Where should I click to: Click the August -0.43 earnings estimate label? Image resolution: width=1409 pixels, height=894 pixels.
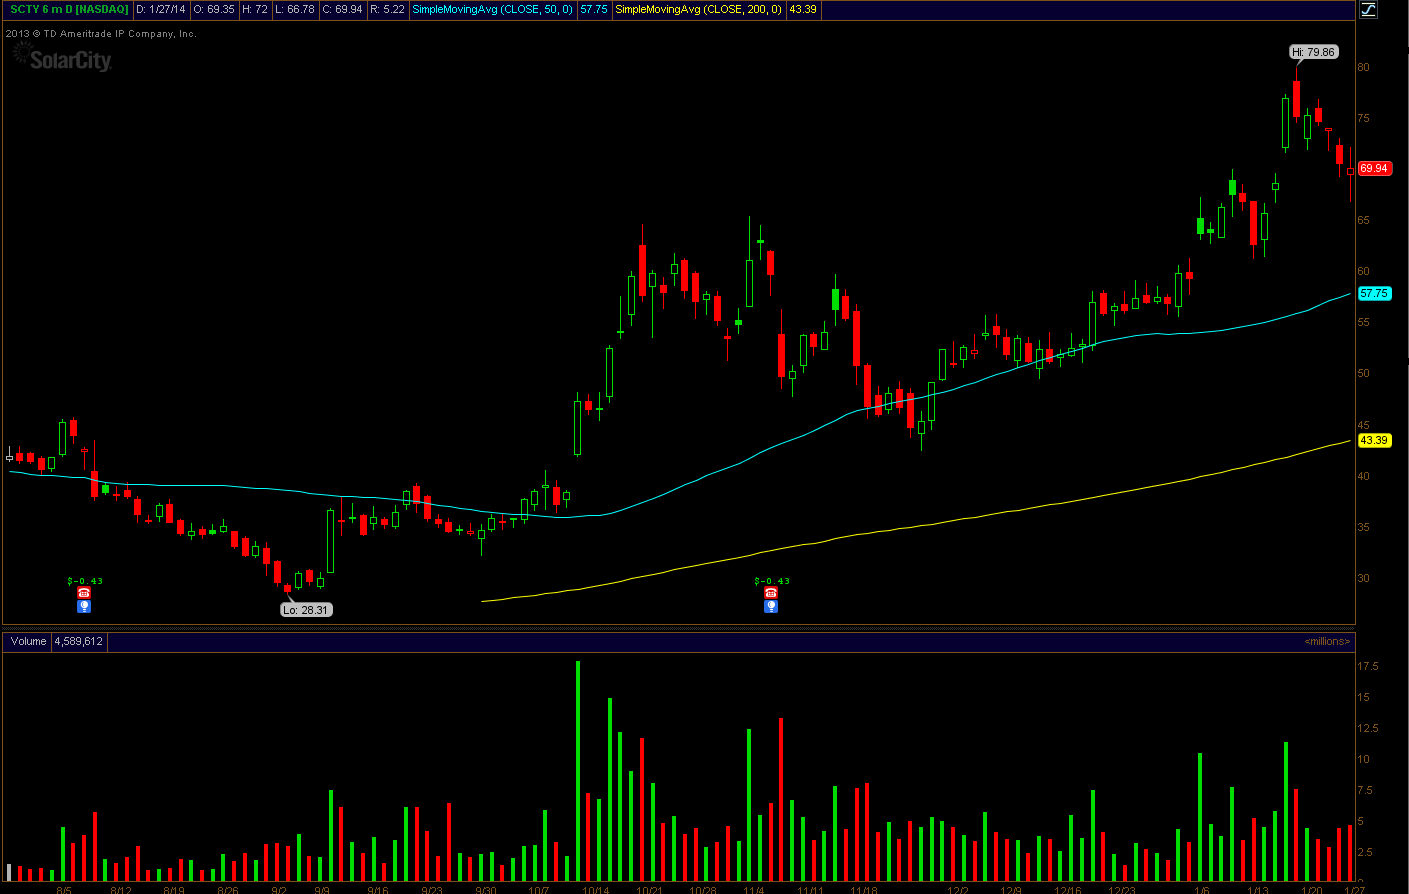pos(85,581)
